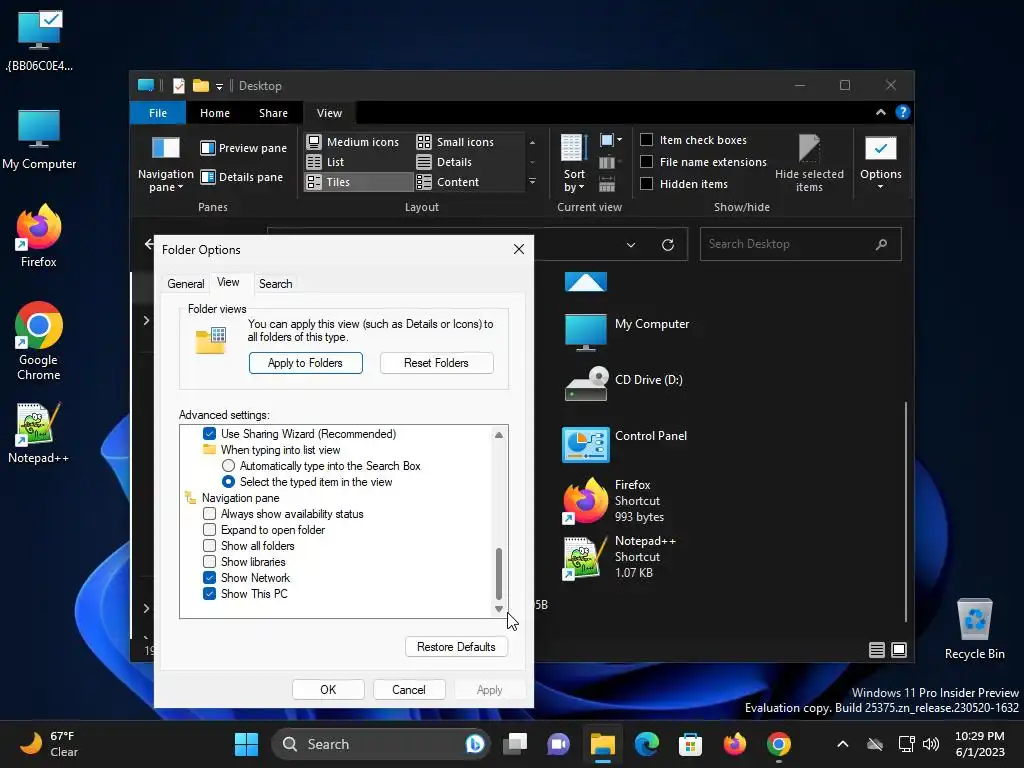Open the Group by dropdown icon
Viewport: 1024px width, 768px height.
click(611, 140)
